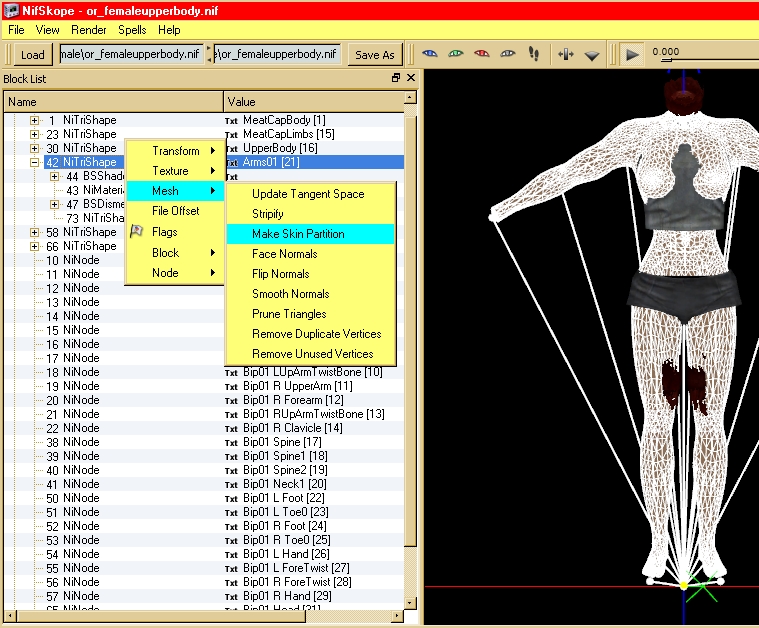Click the gray eye view icon

507,54
